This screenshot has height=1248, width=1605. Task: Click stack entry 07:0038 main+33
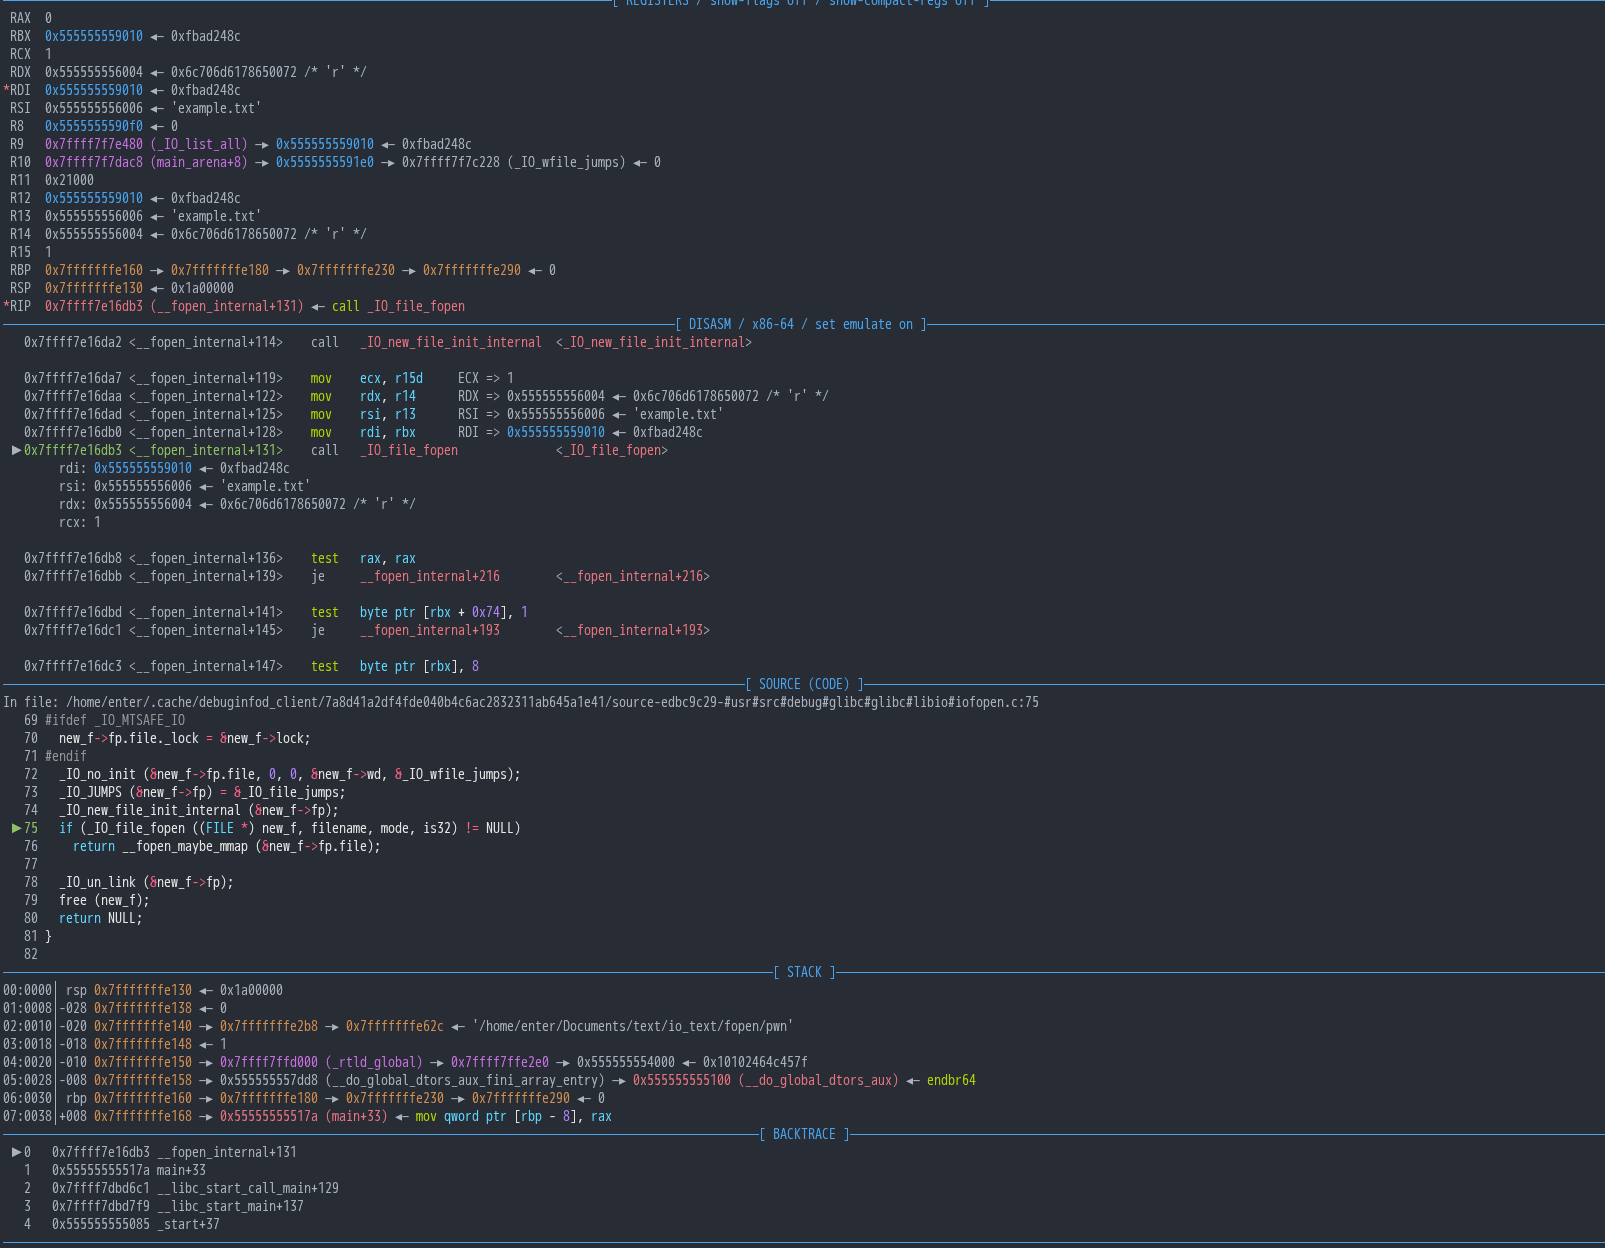(x=307, y=1116)
